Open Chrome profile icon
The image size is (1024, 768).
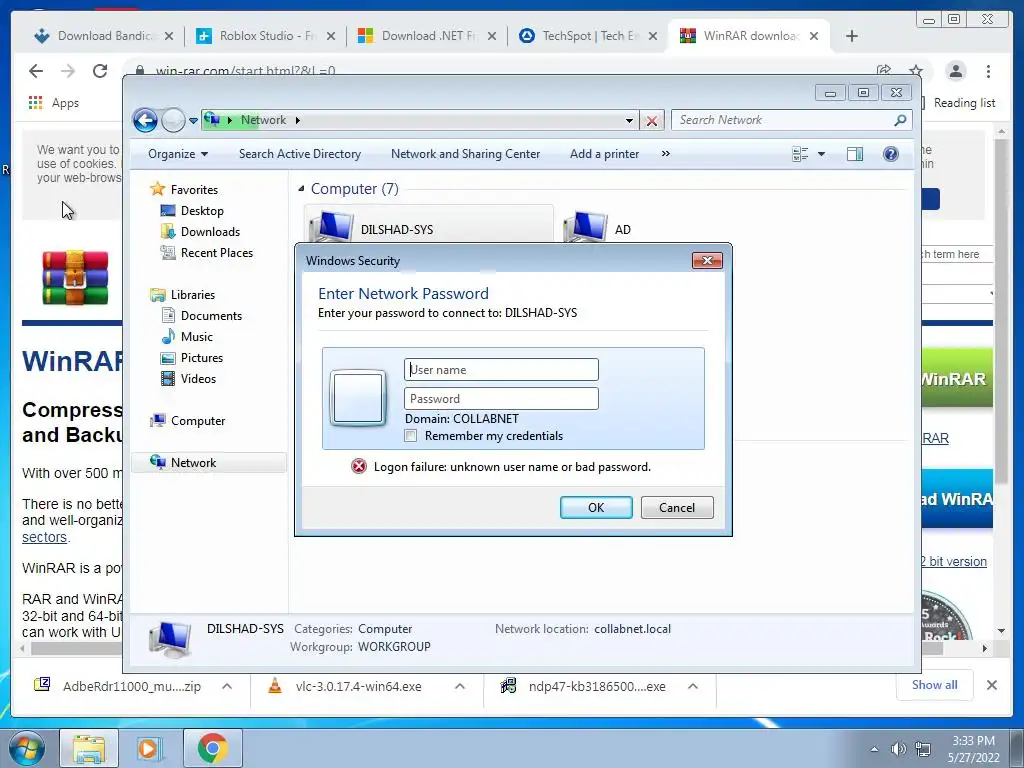(955, 71)
